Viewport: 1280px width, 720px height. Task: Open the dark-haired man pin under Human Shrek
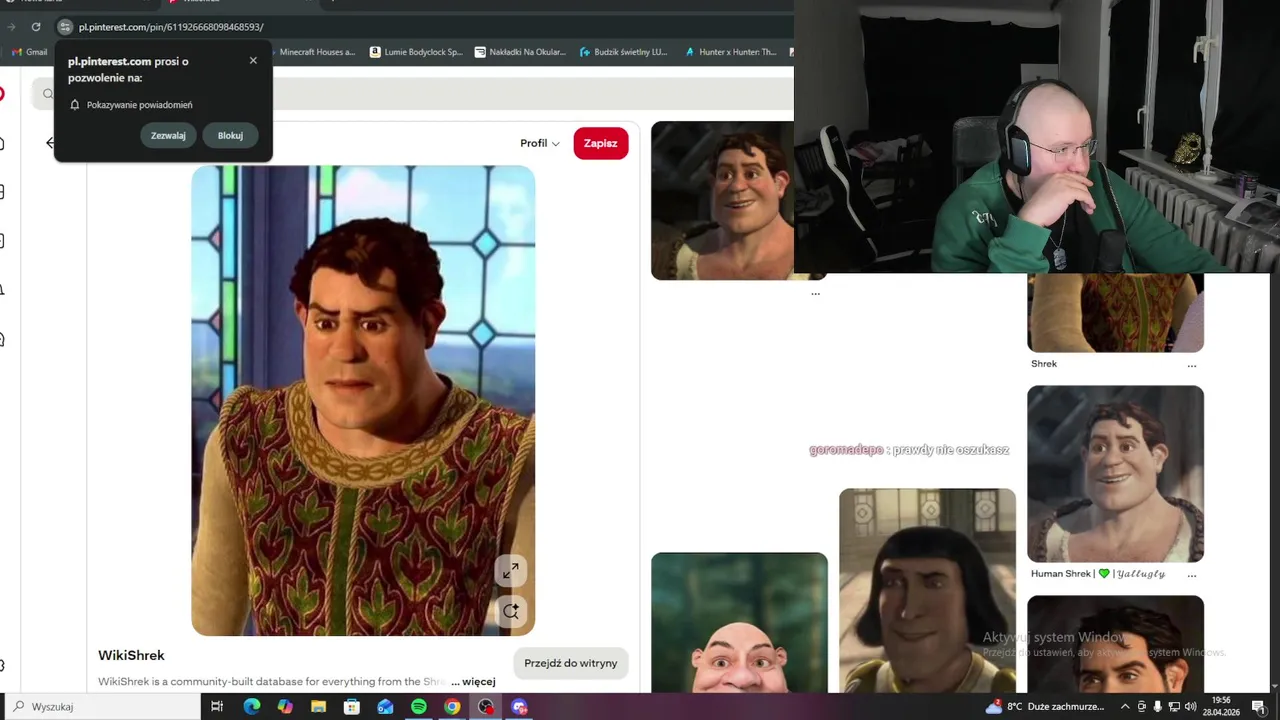pyautogui.click(x=1115, y=644)
